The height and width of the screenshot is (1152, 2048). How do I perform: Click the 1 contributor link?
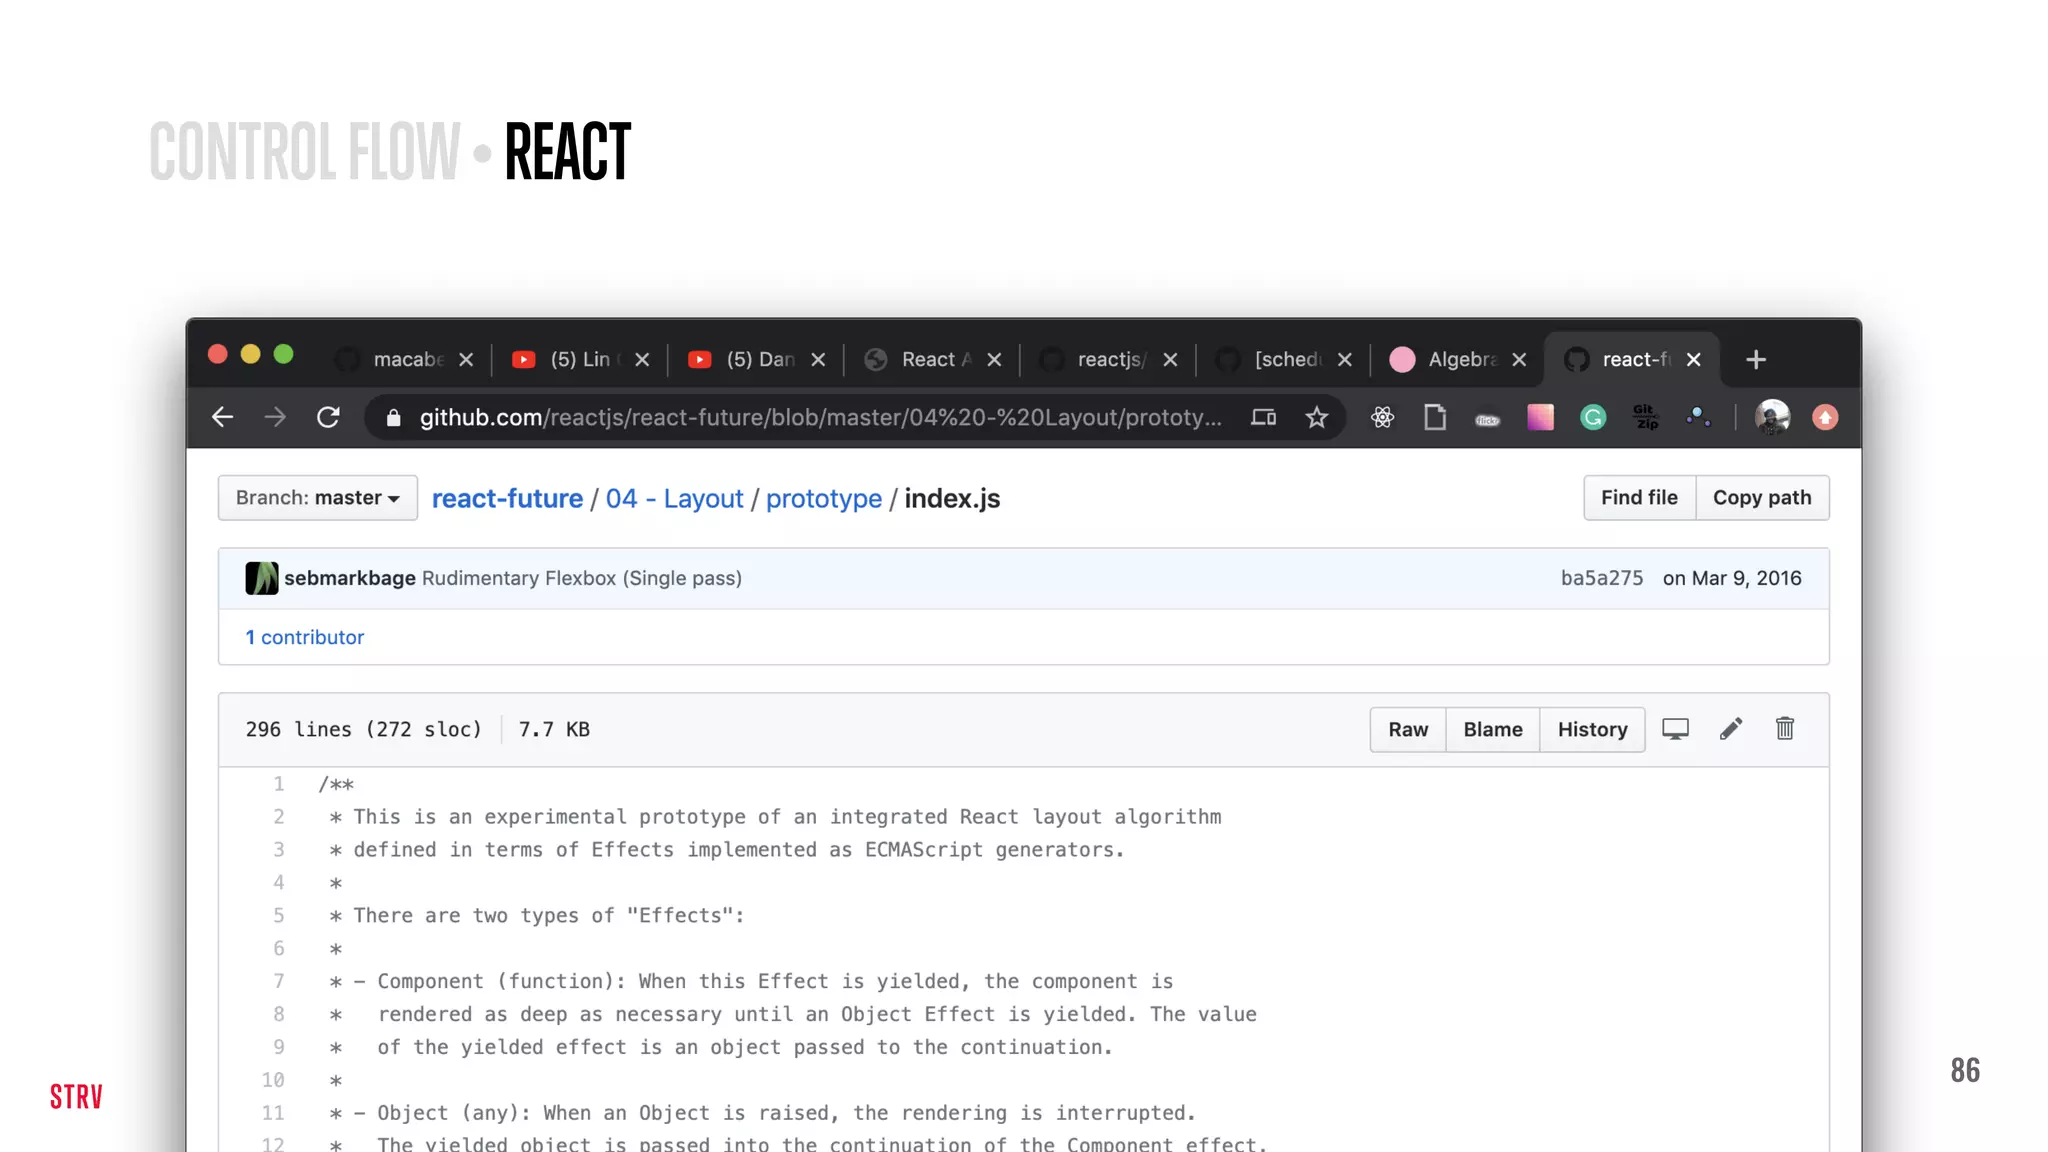tap(305, 637)
